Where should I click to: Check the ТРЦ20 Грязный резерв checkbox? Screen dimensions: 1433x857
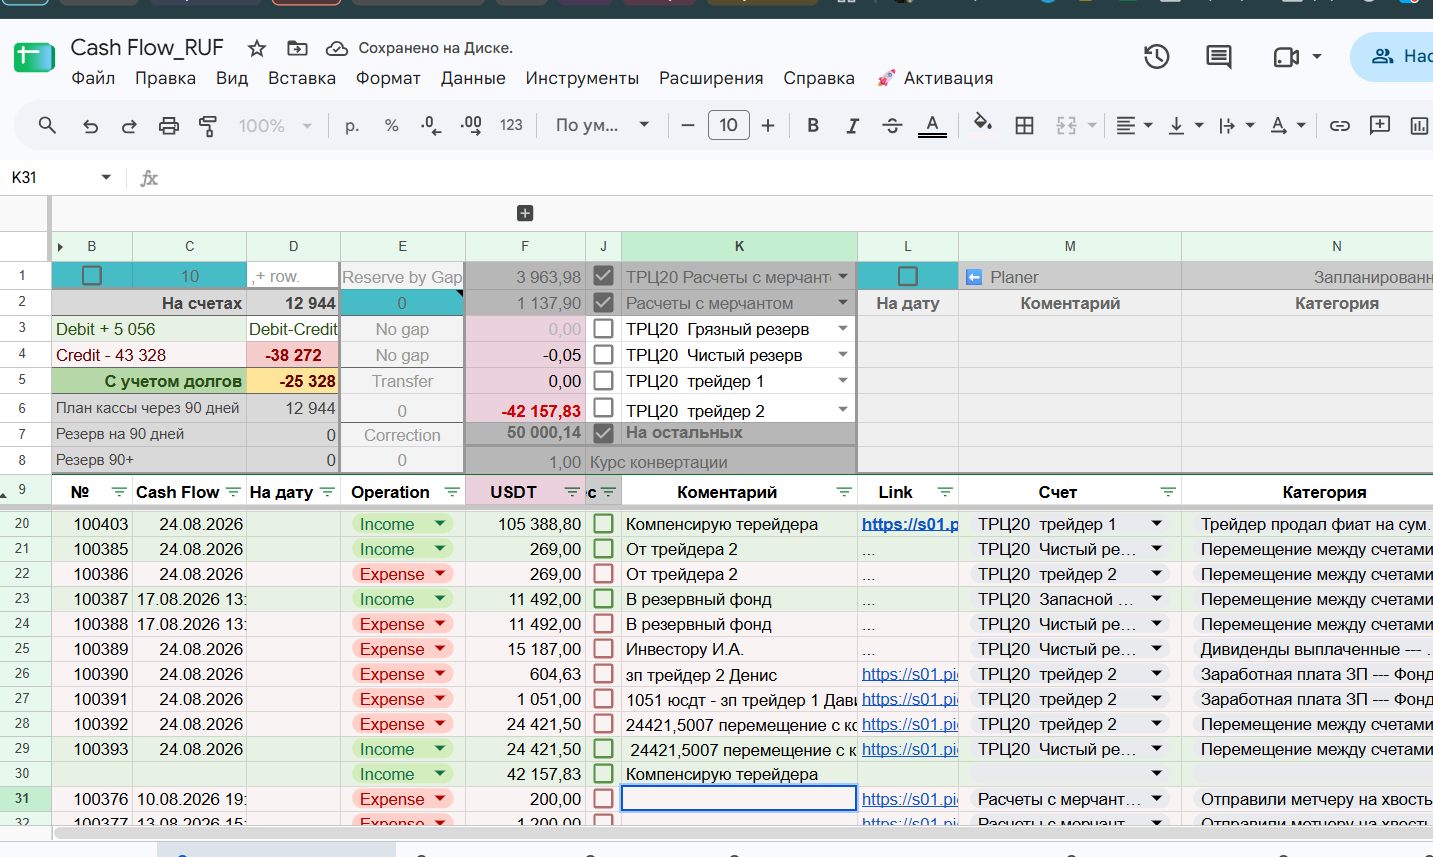pos(603,328)
